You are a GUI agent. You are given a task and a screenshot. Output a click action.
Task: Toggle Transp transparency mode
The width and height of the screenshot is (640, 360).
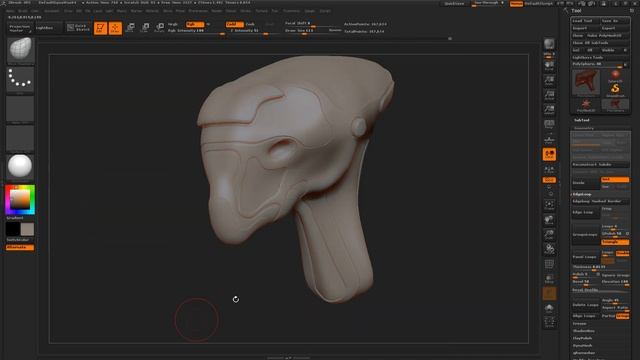(x=549, y=279)
